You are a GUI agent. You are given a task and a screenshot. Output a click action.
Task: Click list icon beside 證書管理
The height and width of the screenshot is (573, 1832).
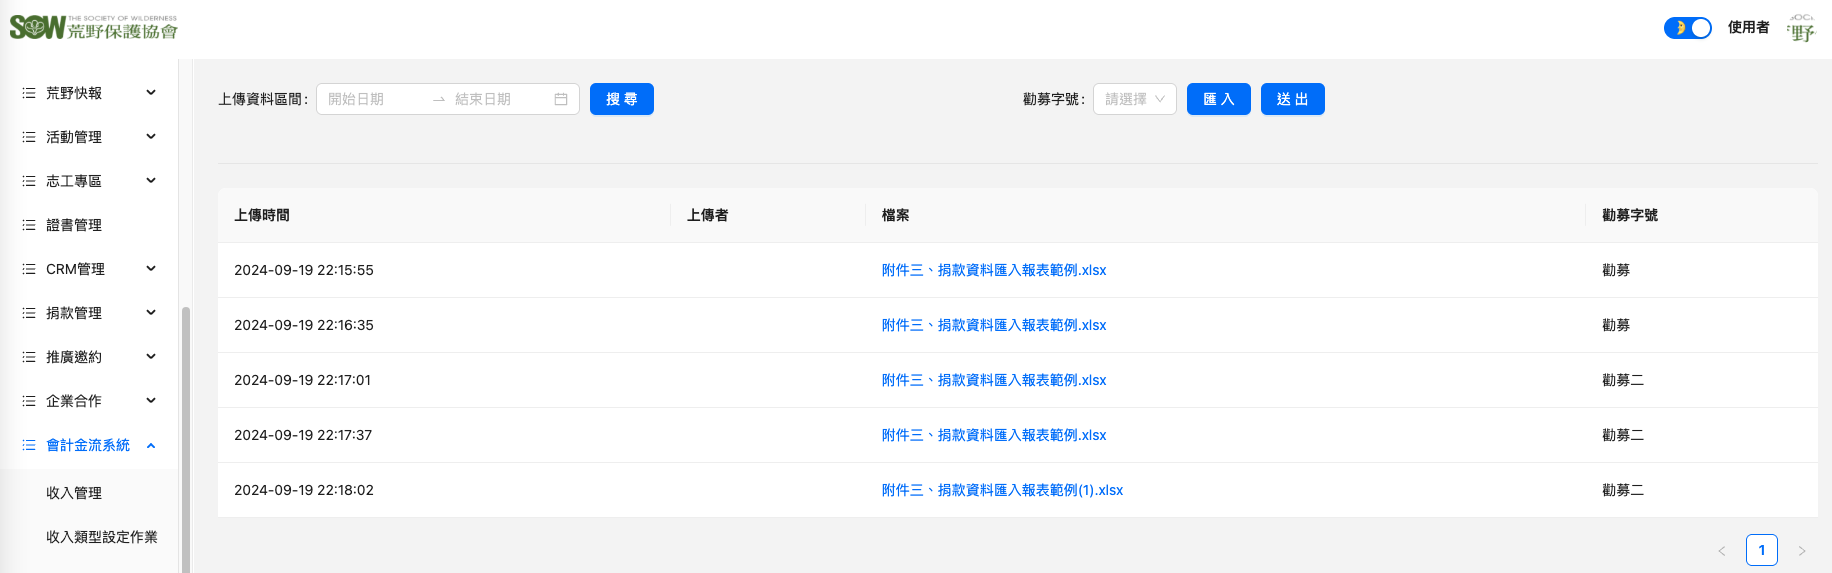click(x=29, y=225)
